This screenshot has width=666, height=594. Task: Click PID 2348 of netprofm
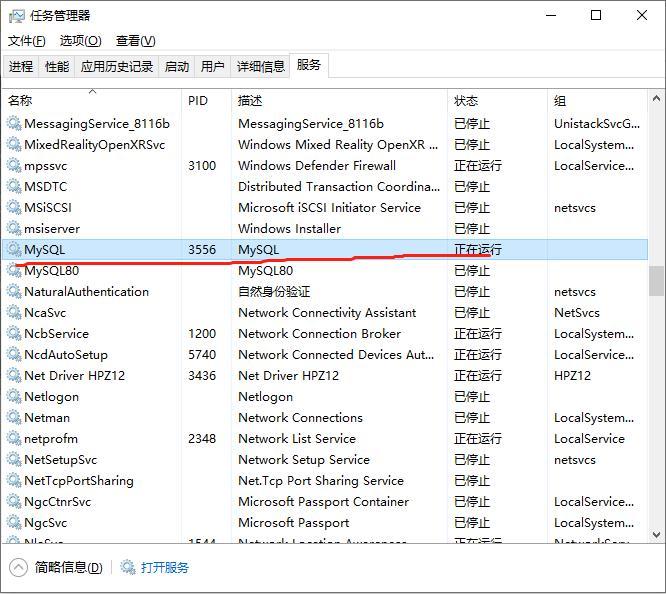[202, 438]
